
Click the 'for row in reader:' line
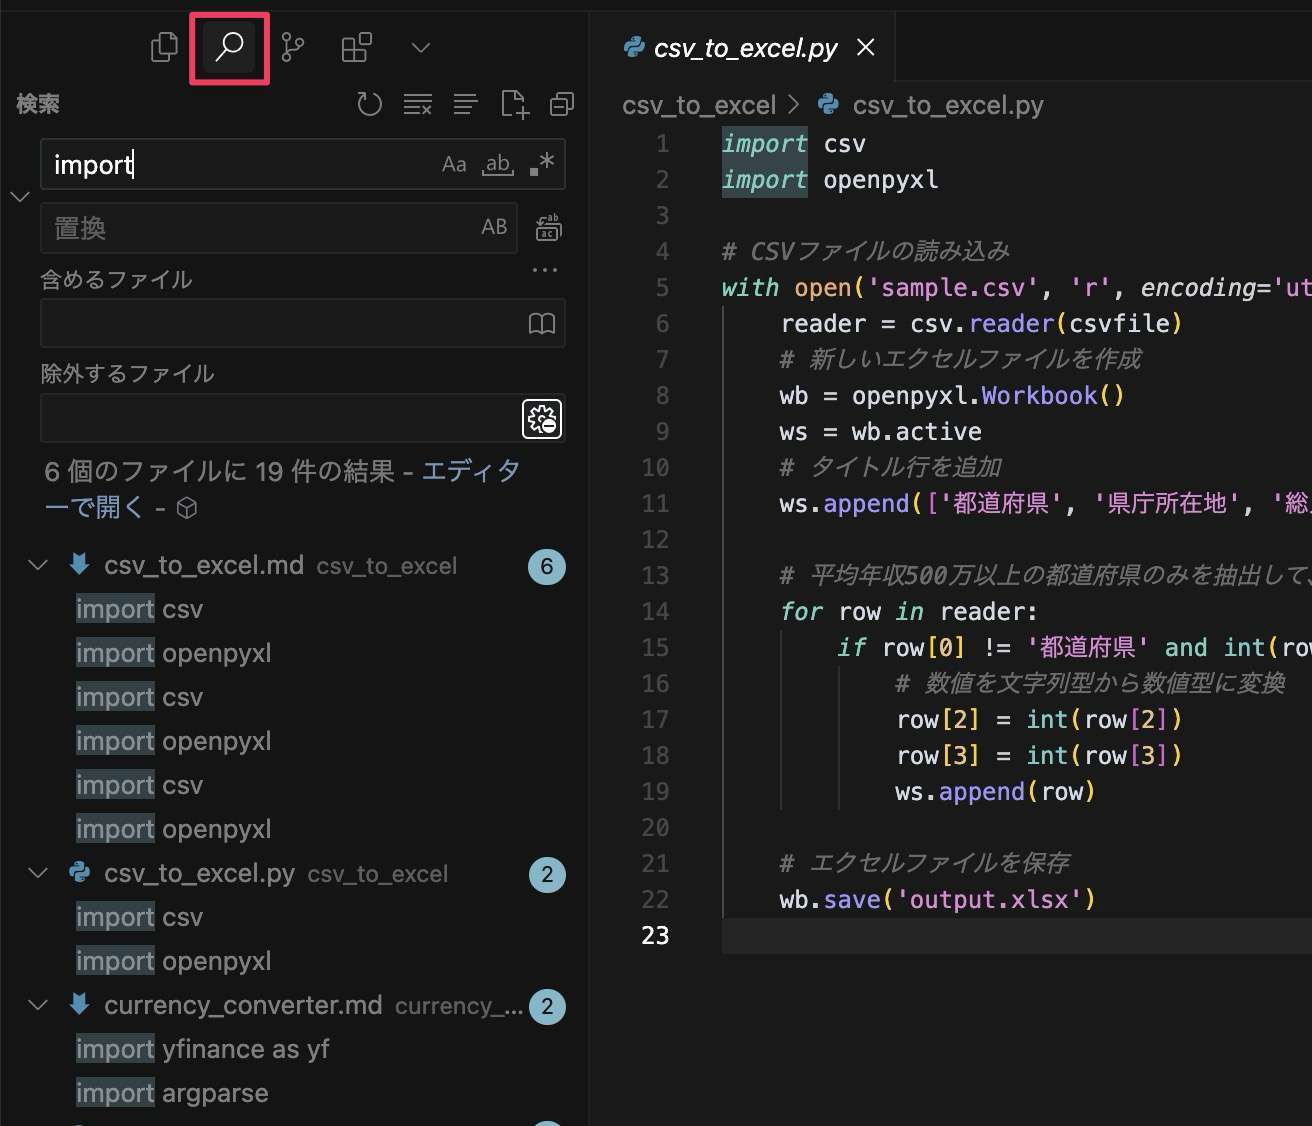click(909, 611)
